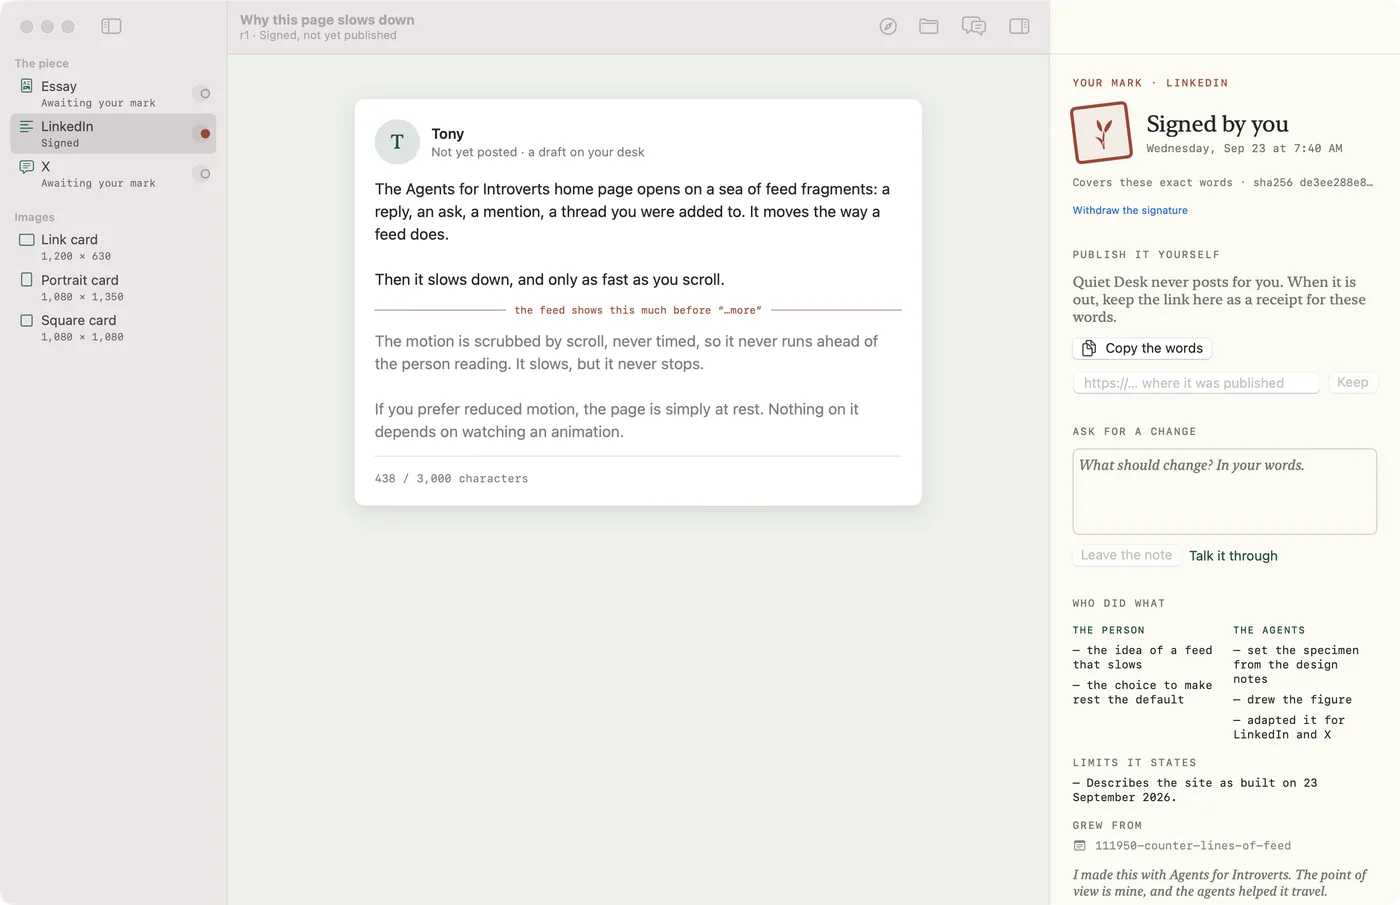
Task: Open the conversation bubbles icon
Action: point(974,27)
